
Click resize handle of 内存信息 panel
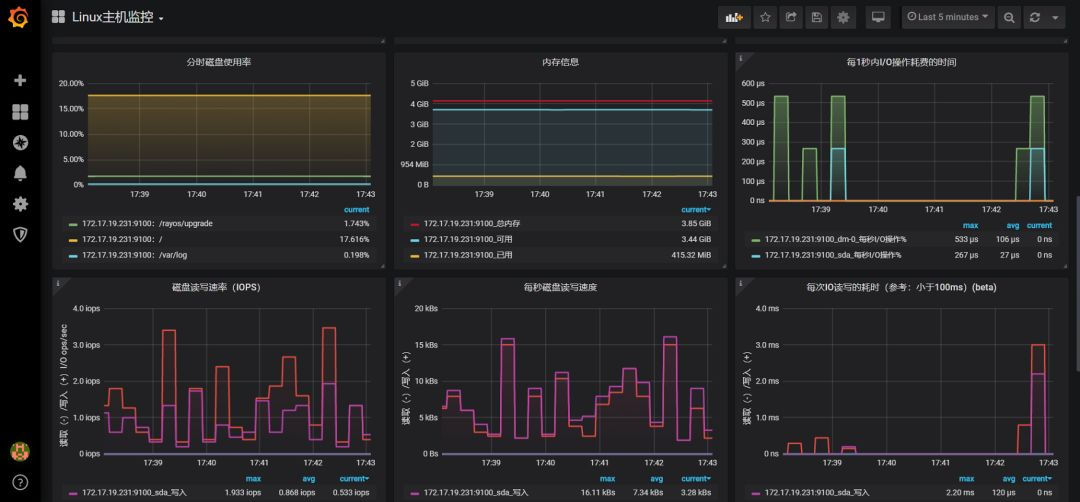pos(723,264)
